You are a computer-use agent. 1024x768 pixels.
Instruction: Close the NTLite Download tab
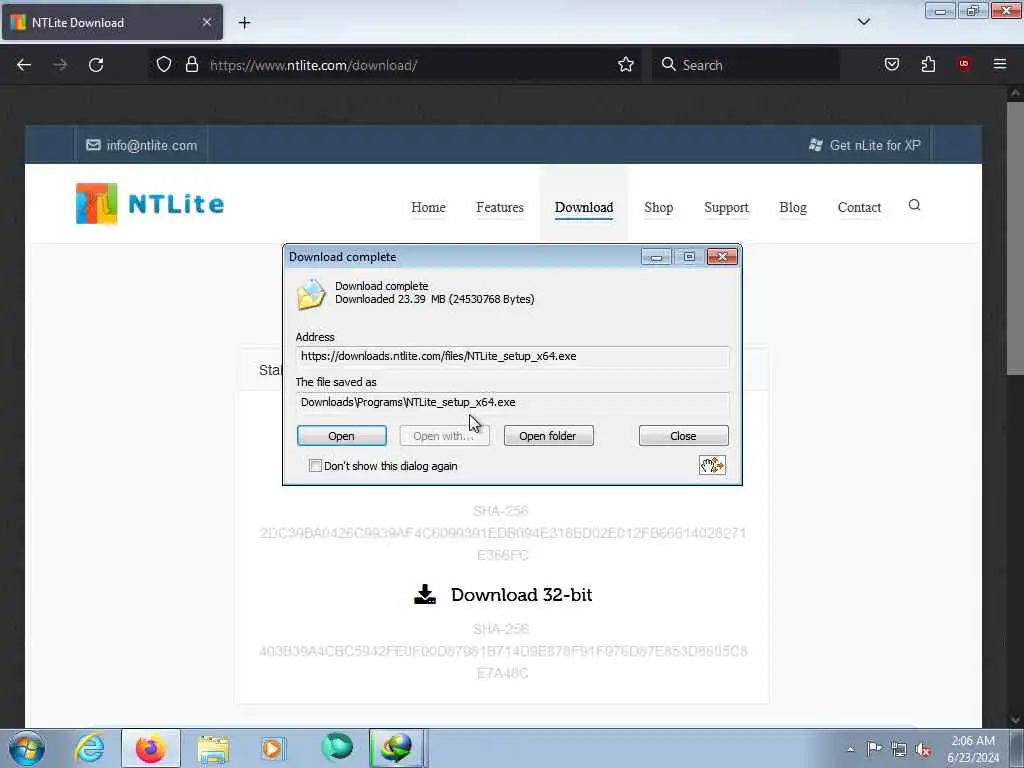click(206, 22)
